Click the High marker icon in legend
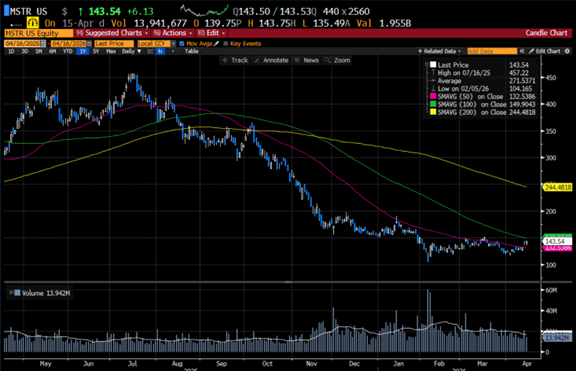Viewport: 576px width, 371px height. click(433, 73)
